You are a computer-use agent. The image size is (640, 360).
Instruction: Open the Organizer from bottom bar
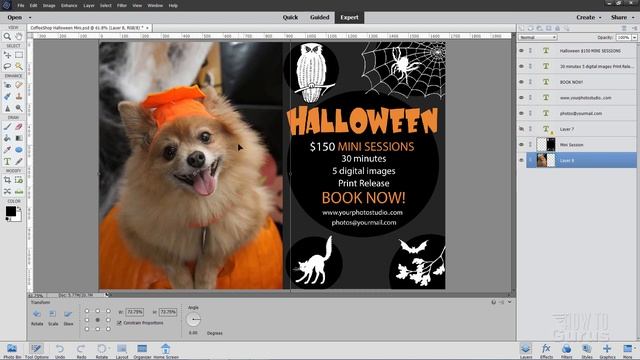coord(142,351)
